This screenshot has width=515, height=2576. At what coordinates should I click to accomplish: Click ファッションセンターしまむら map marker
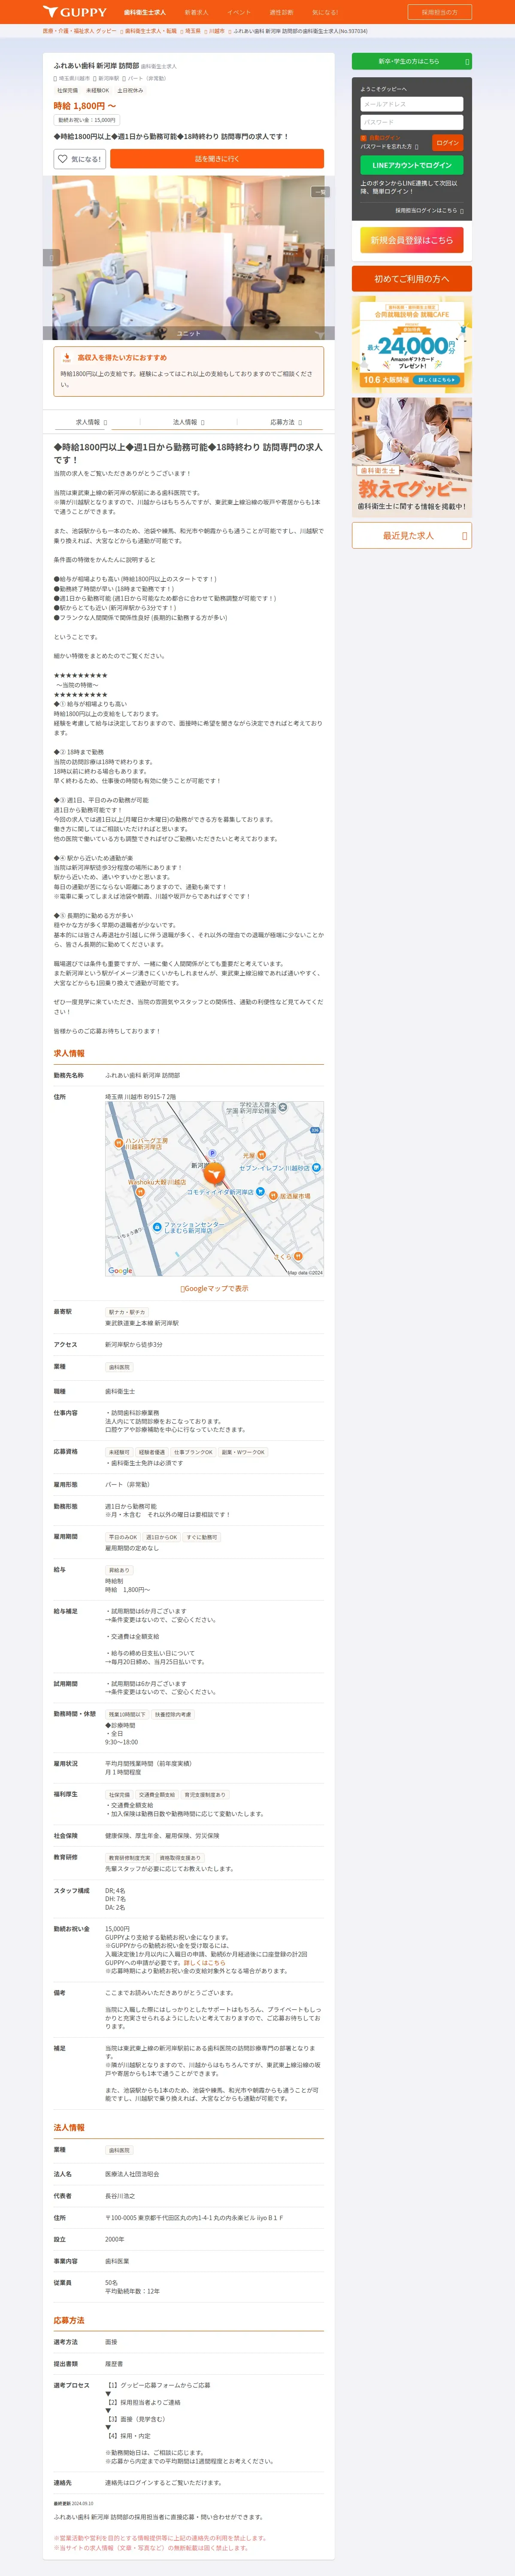click(x=157, y=1227)
